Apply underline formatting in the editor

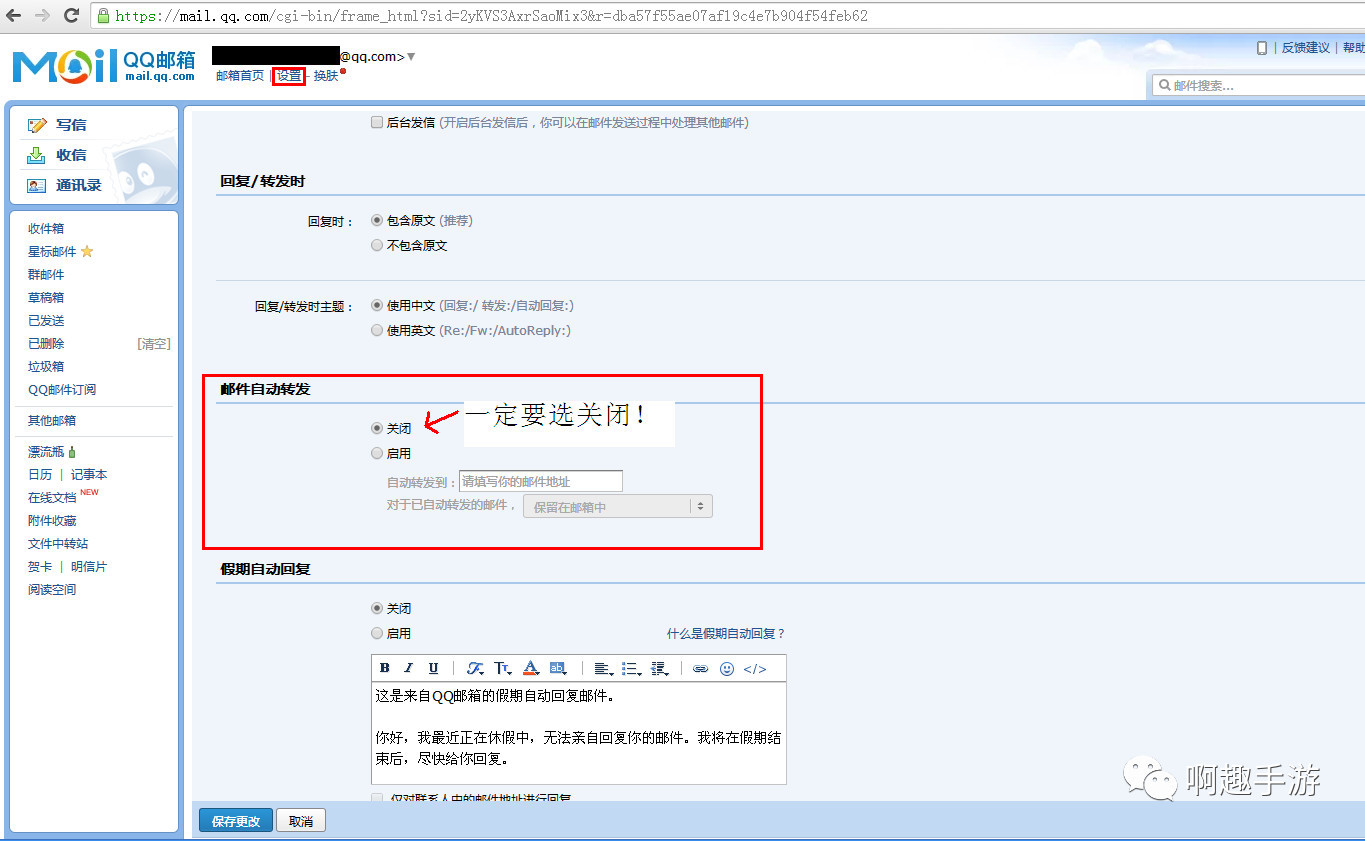pos(433,668)
